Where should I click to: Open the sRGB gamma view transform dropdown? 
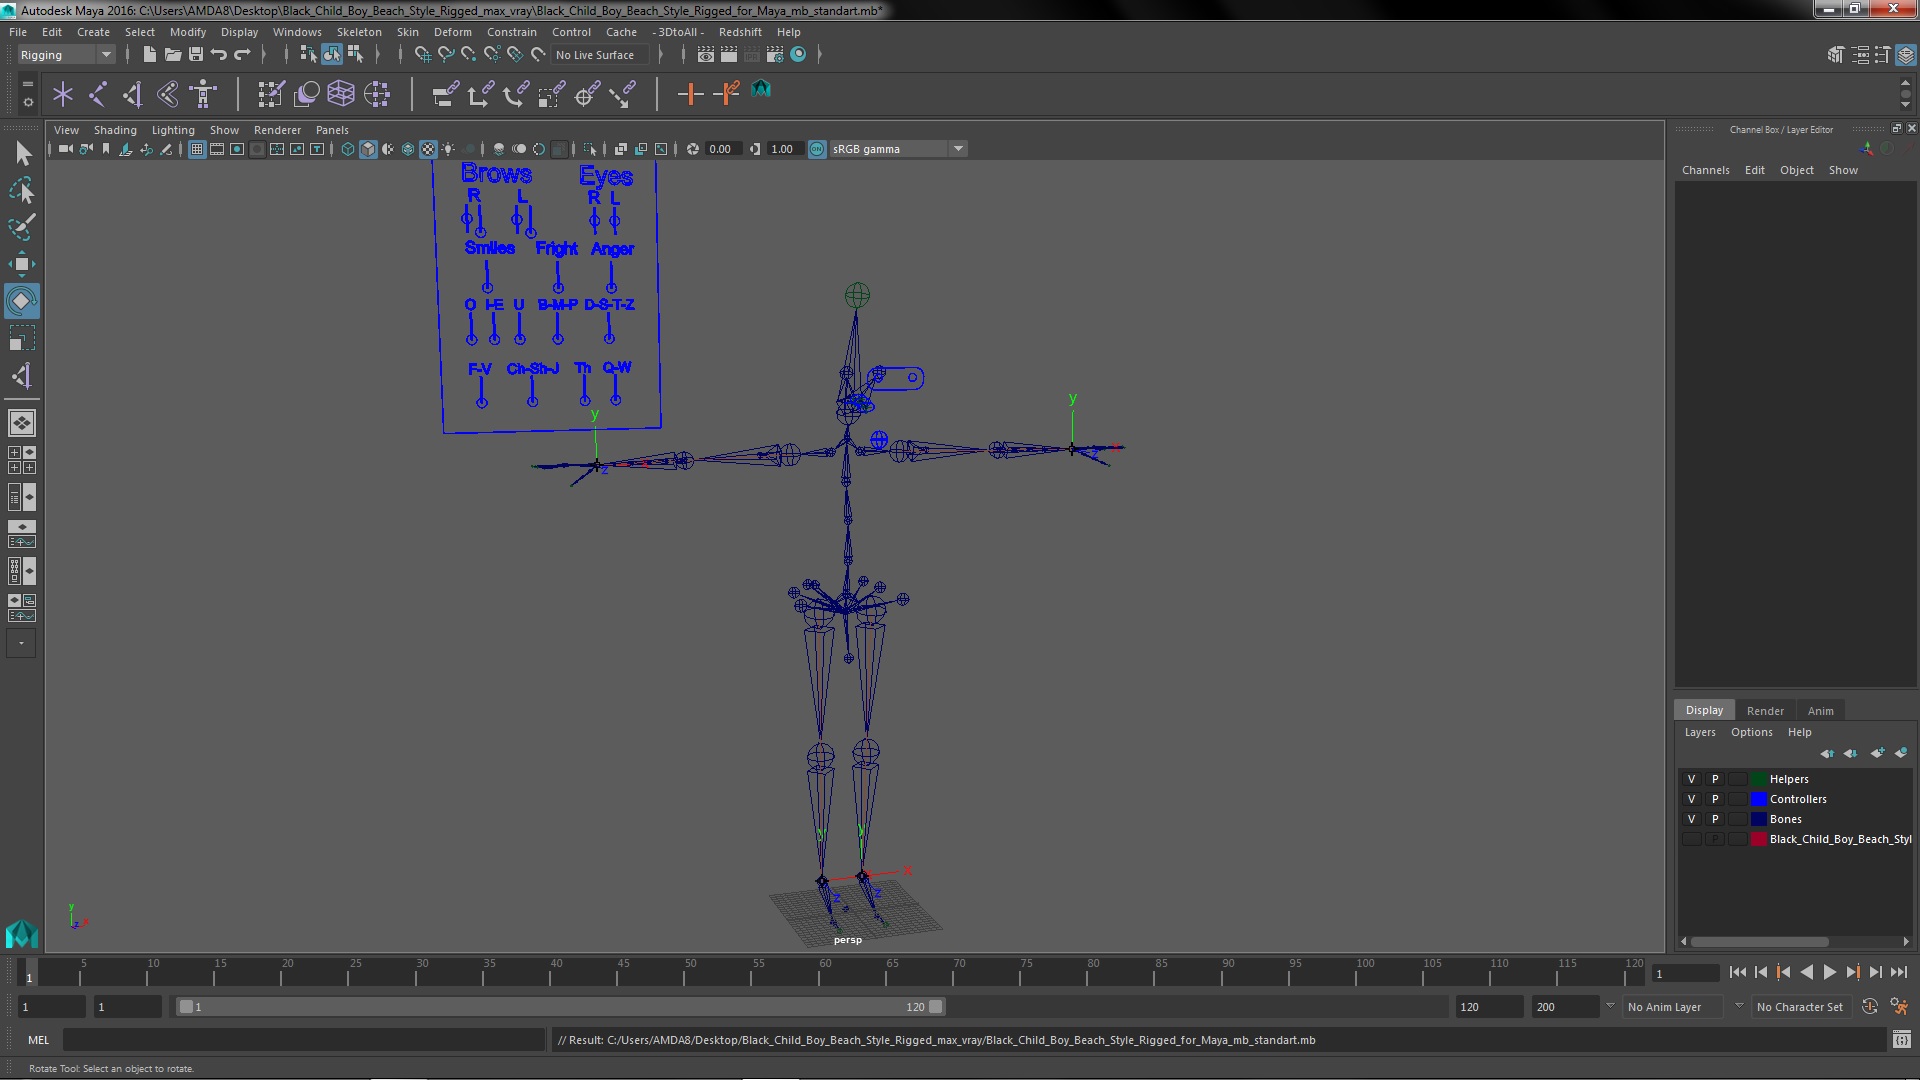pyautogui.click(x=898, y=149)
